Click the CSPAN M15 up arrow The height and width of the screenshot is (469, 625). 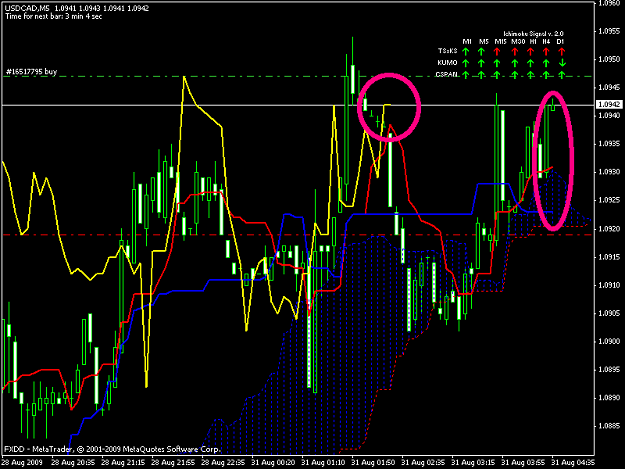(497, 75)
